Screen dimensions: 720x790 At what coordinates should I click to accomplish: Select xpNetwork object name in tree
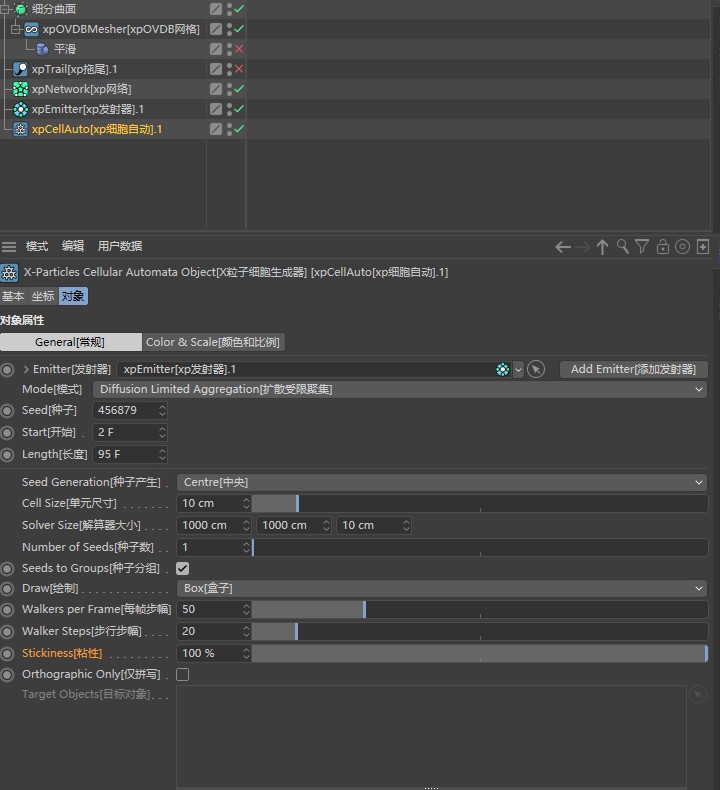(81, 89)
